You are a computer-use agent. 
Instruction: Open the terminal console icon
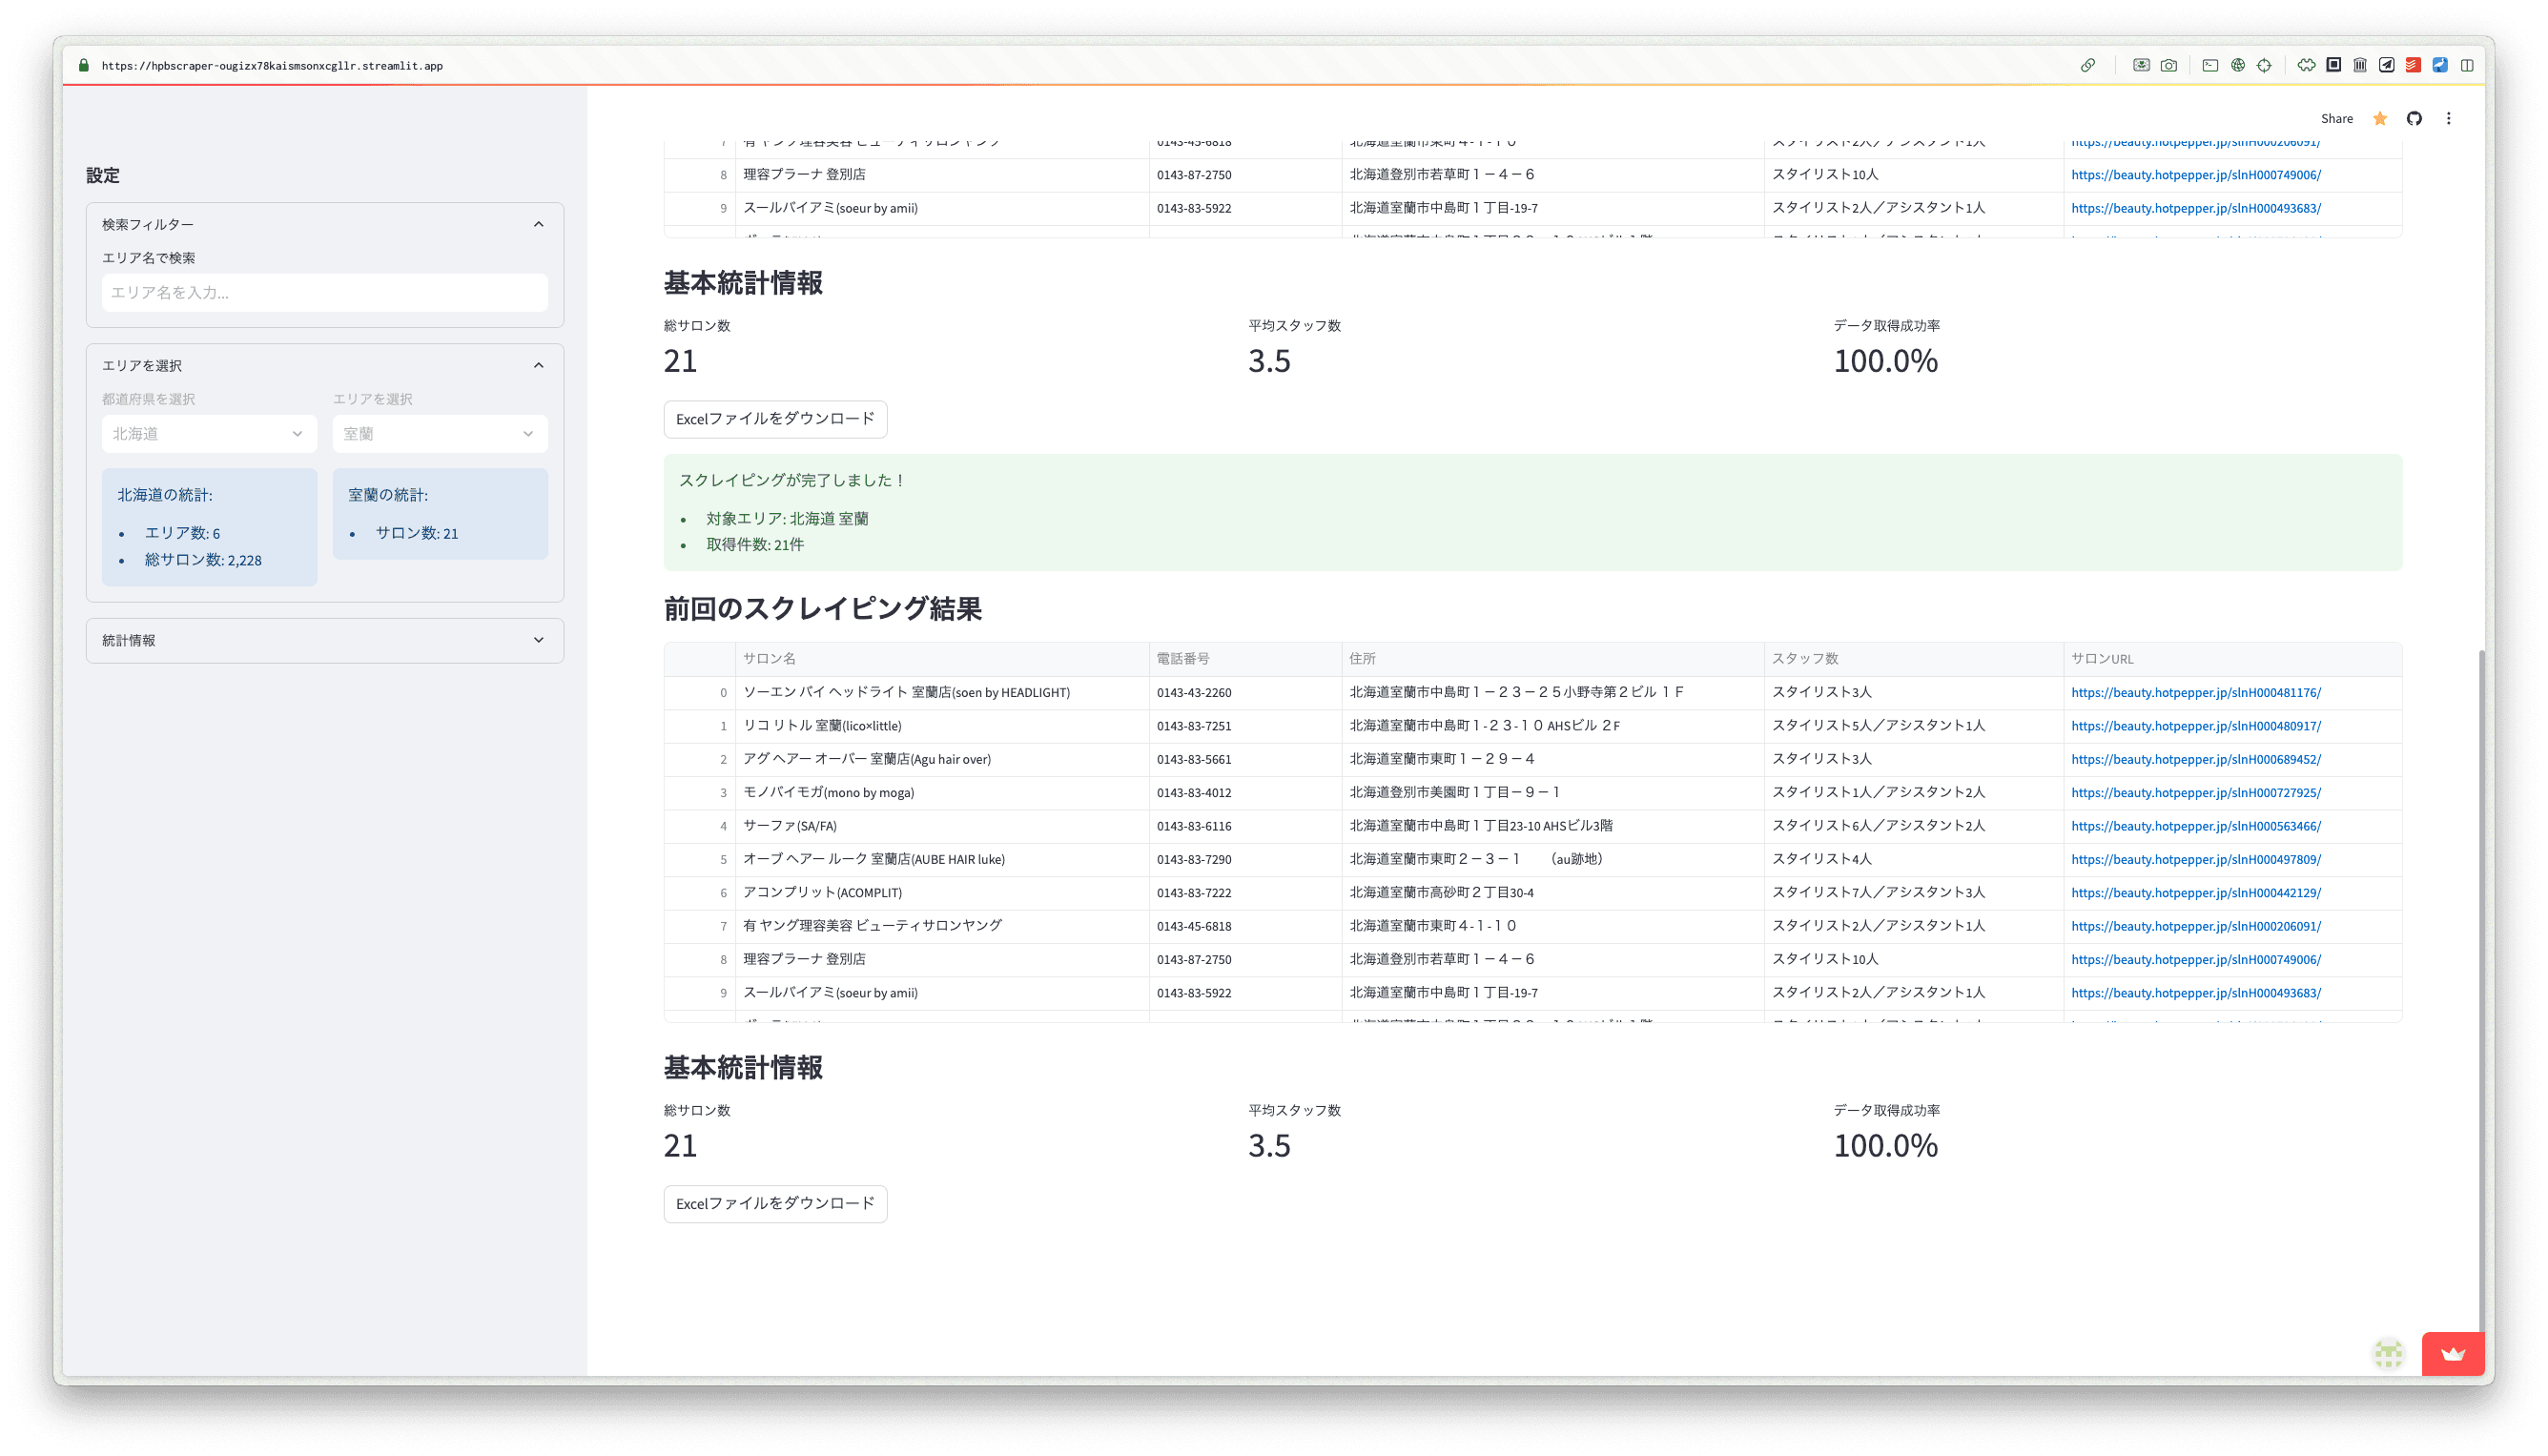[2210, 66]
